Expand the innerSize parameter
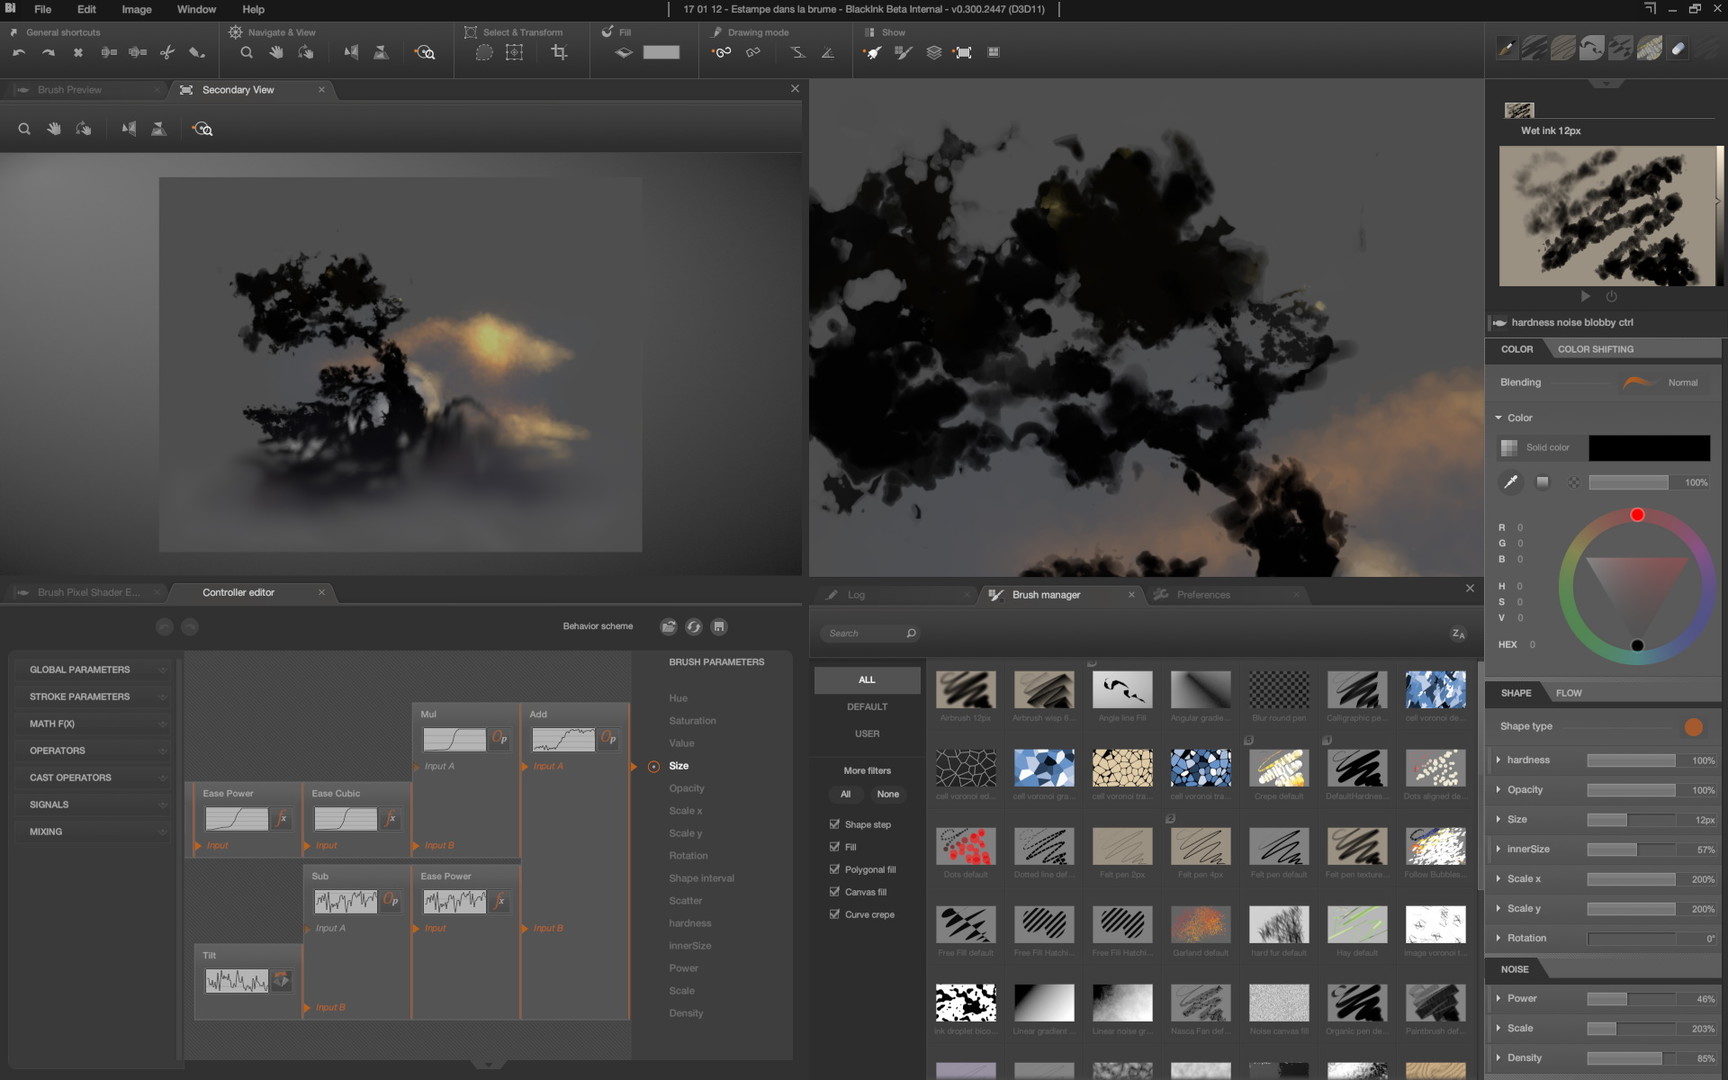The height and width of the screenshot is (1080, 1728). click(1498, 849)
